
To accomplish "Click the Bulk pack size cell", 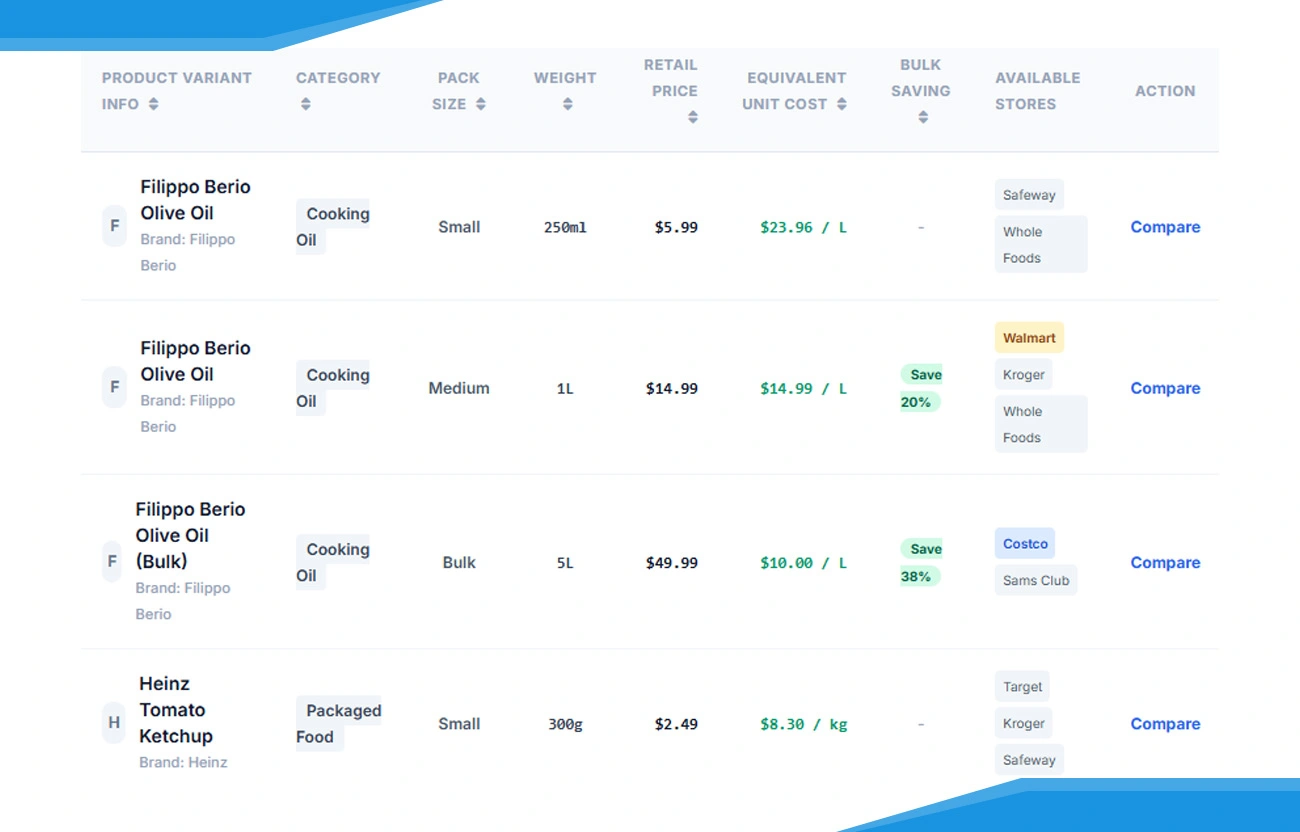I will (459, 562).
